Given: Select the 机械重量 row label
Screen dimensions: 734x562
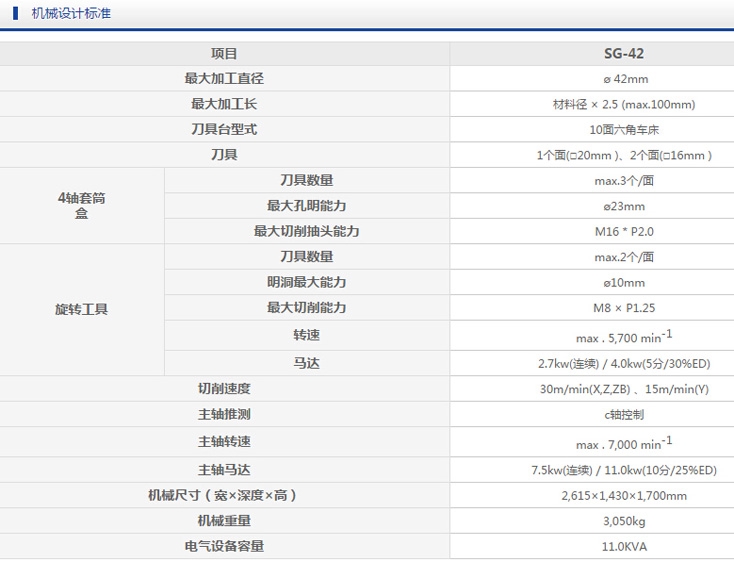Looking at the screenshot, I should (224, 520).
